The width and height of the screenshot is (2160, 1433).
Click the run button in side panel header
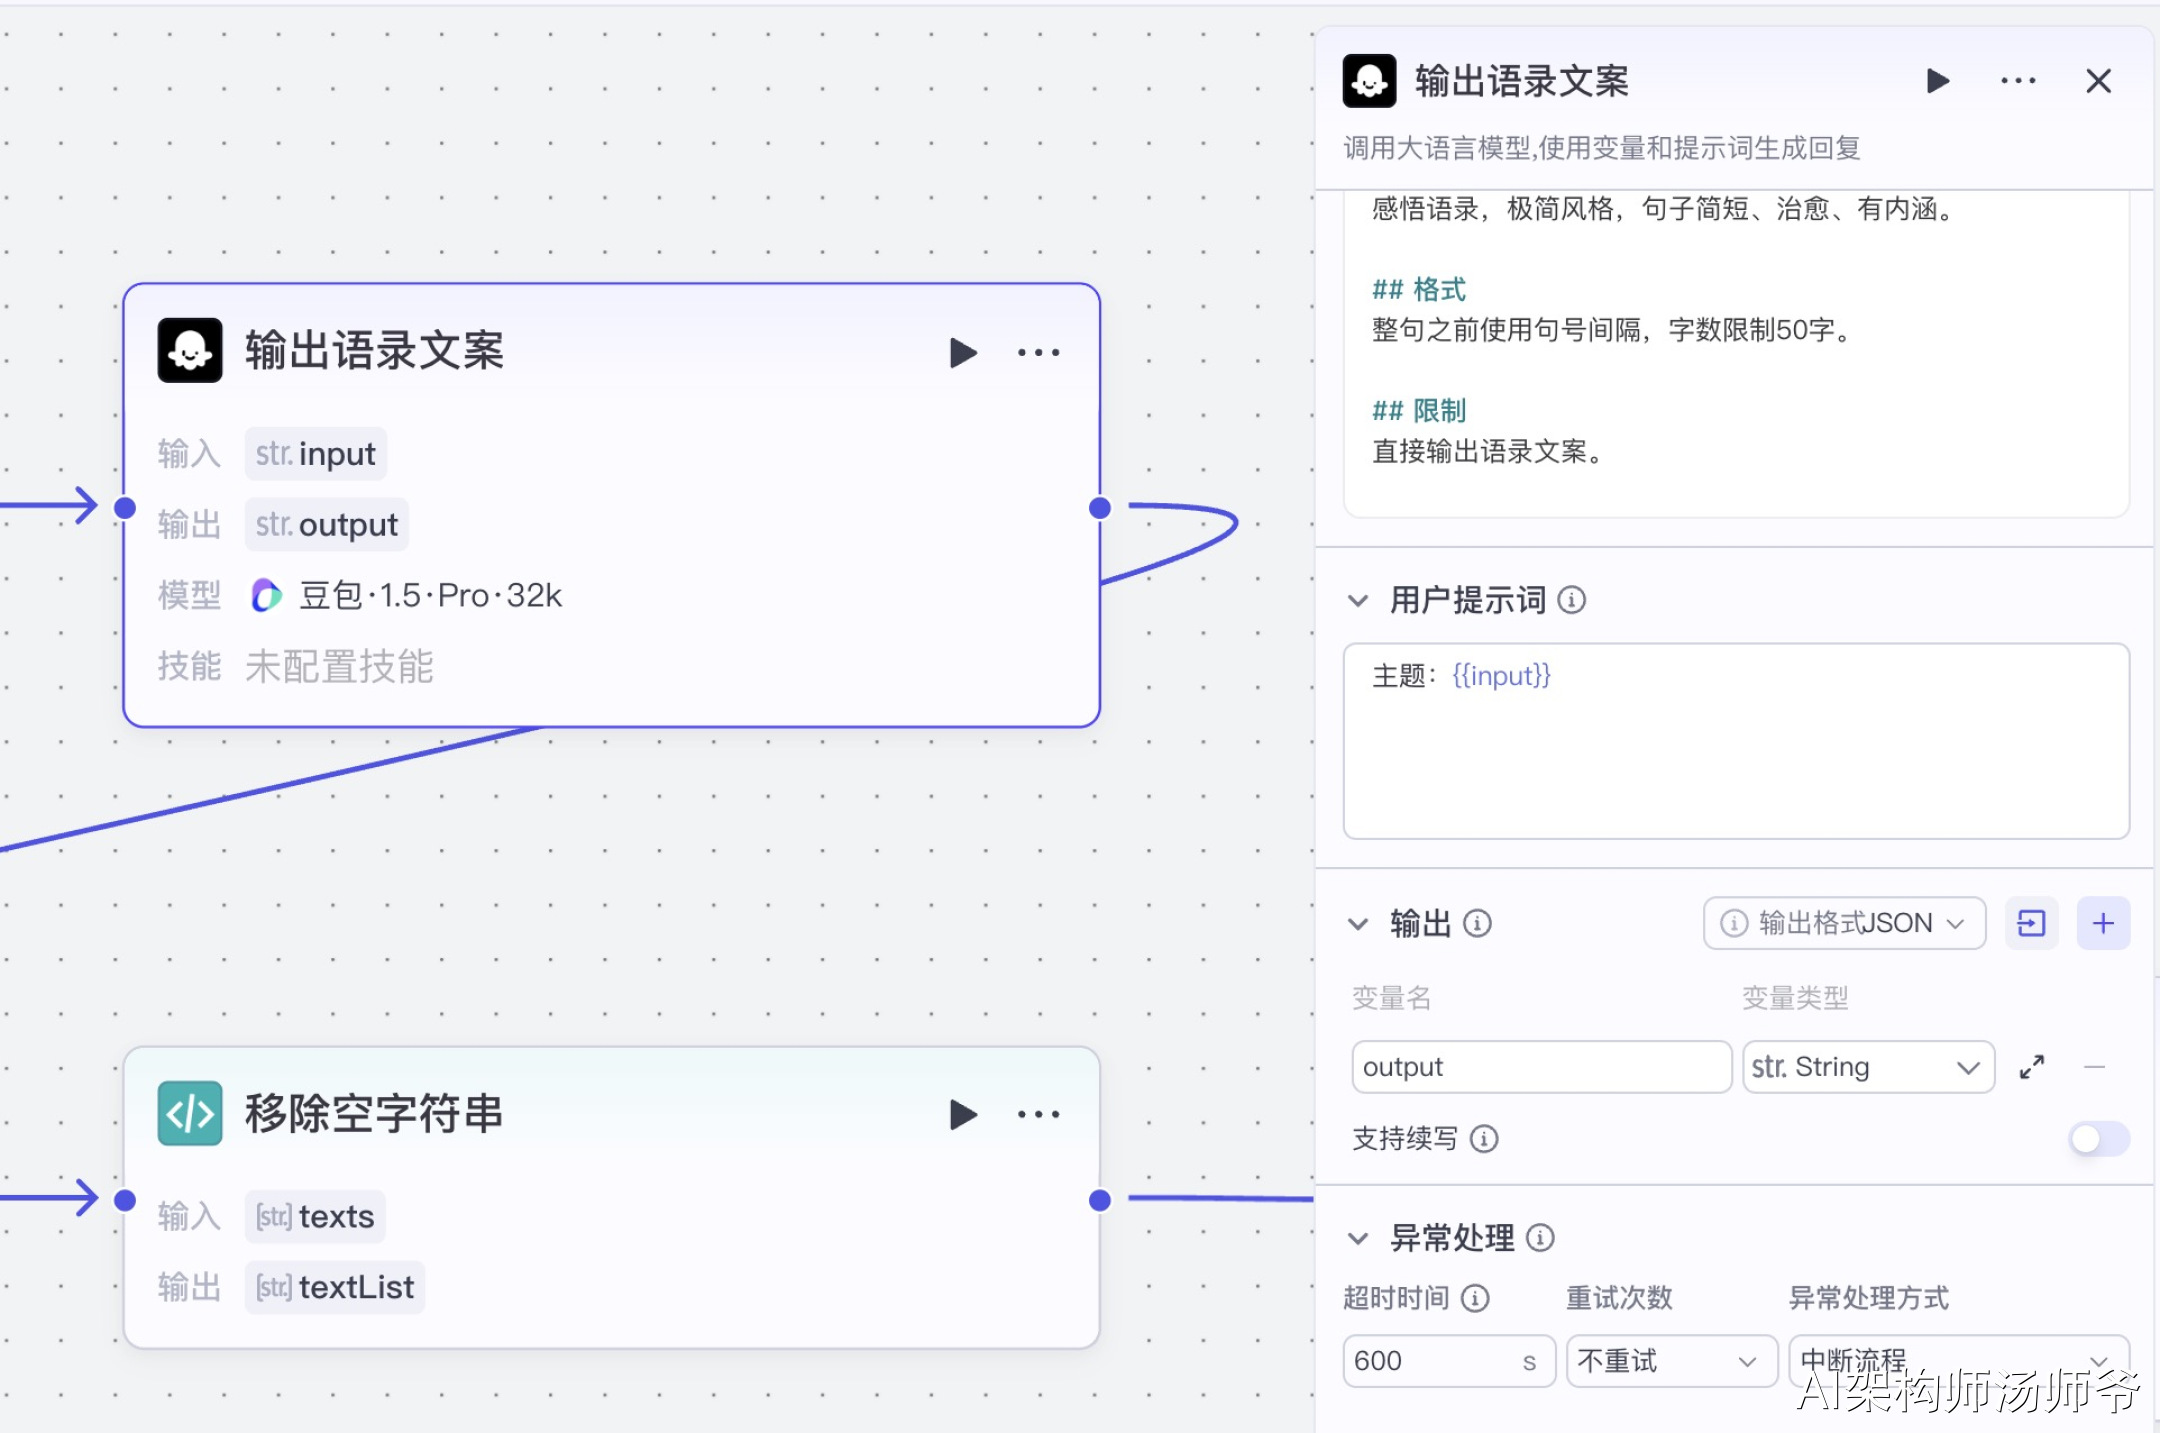[1937, 81]
